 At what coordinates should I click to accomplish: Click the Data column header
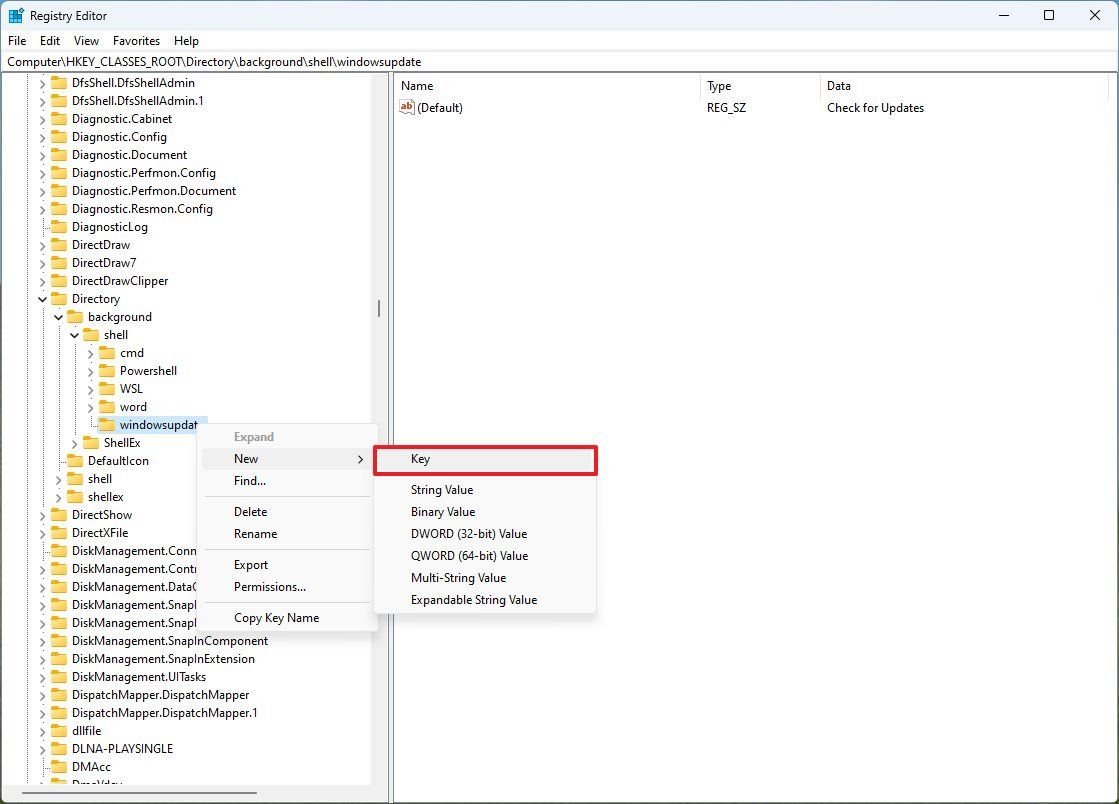pos(838,86)
